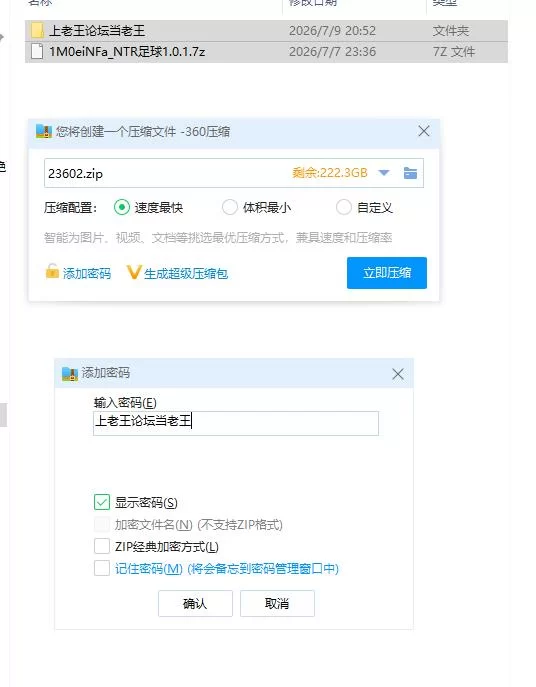This screenshot has height=687, width=536.
Task: Click the folder browse icon beside 23602.zip
Action: click(x=410, y=173)
